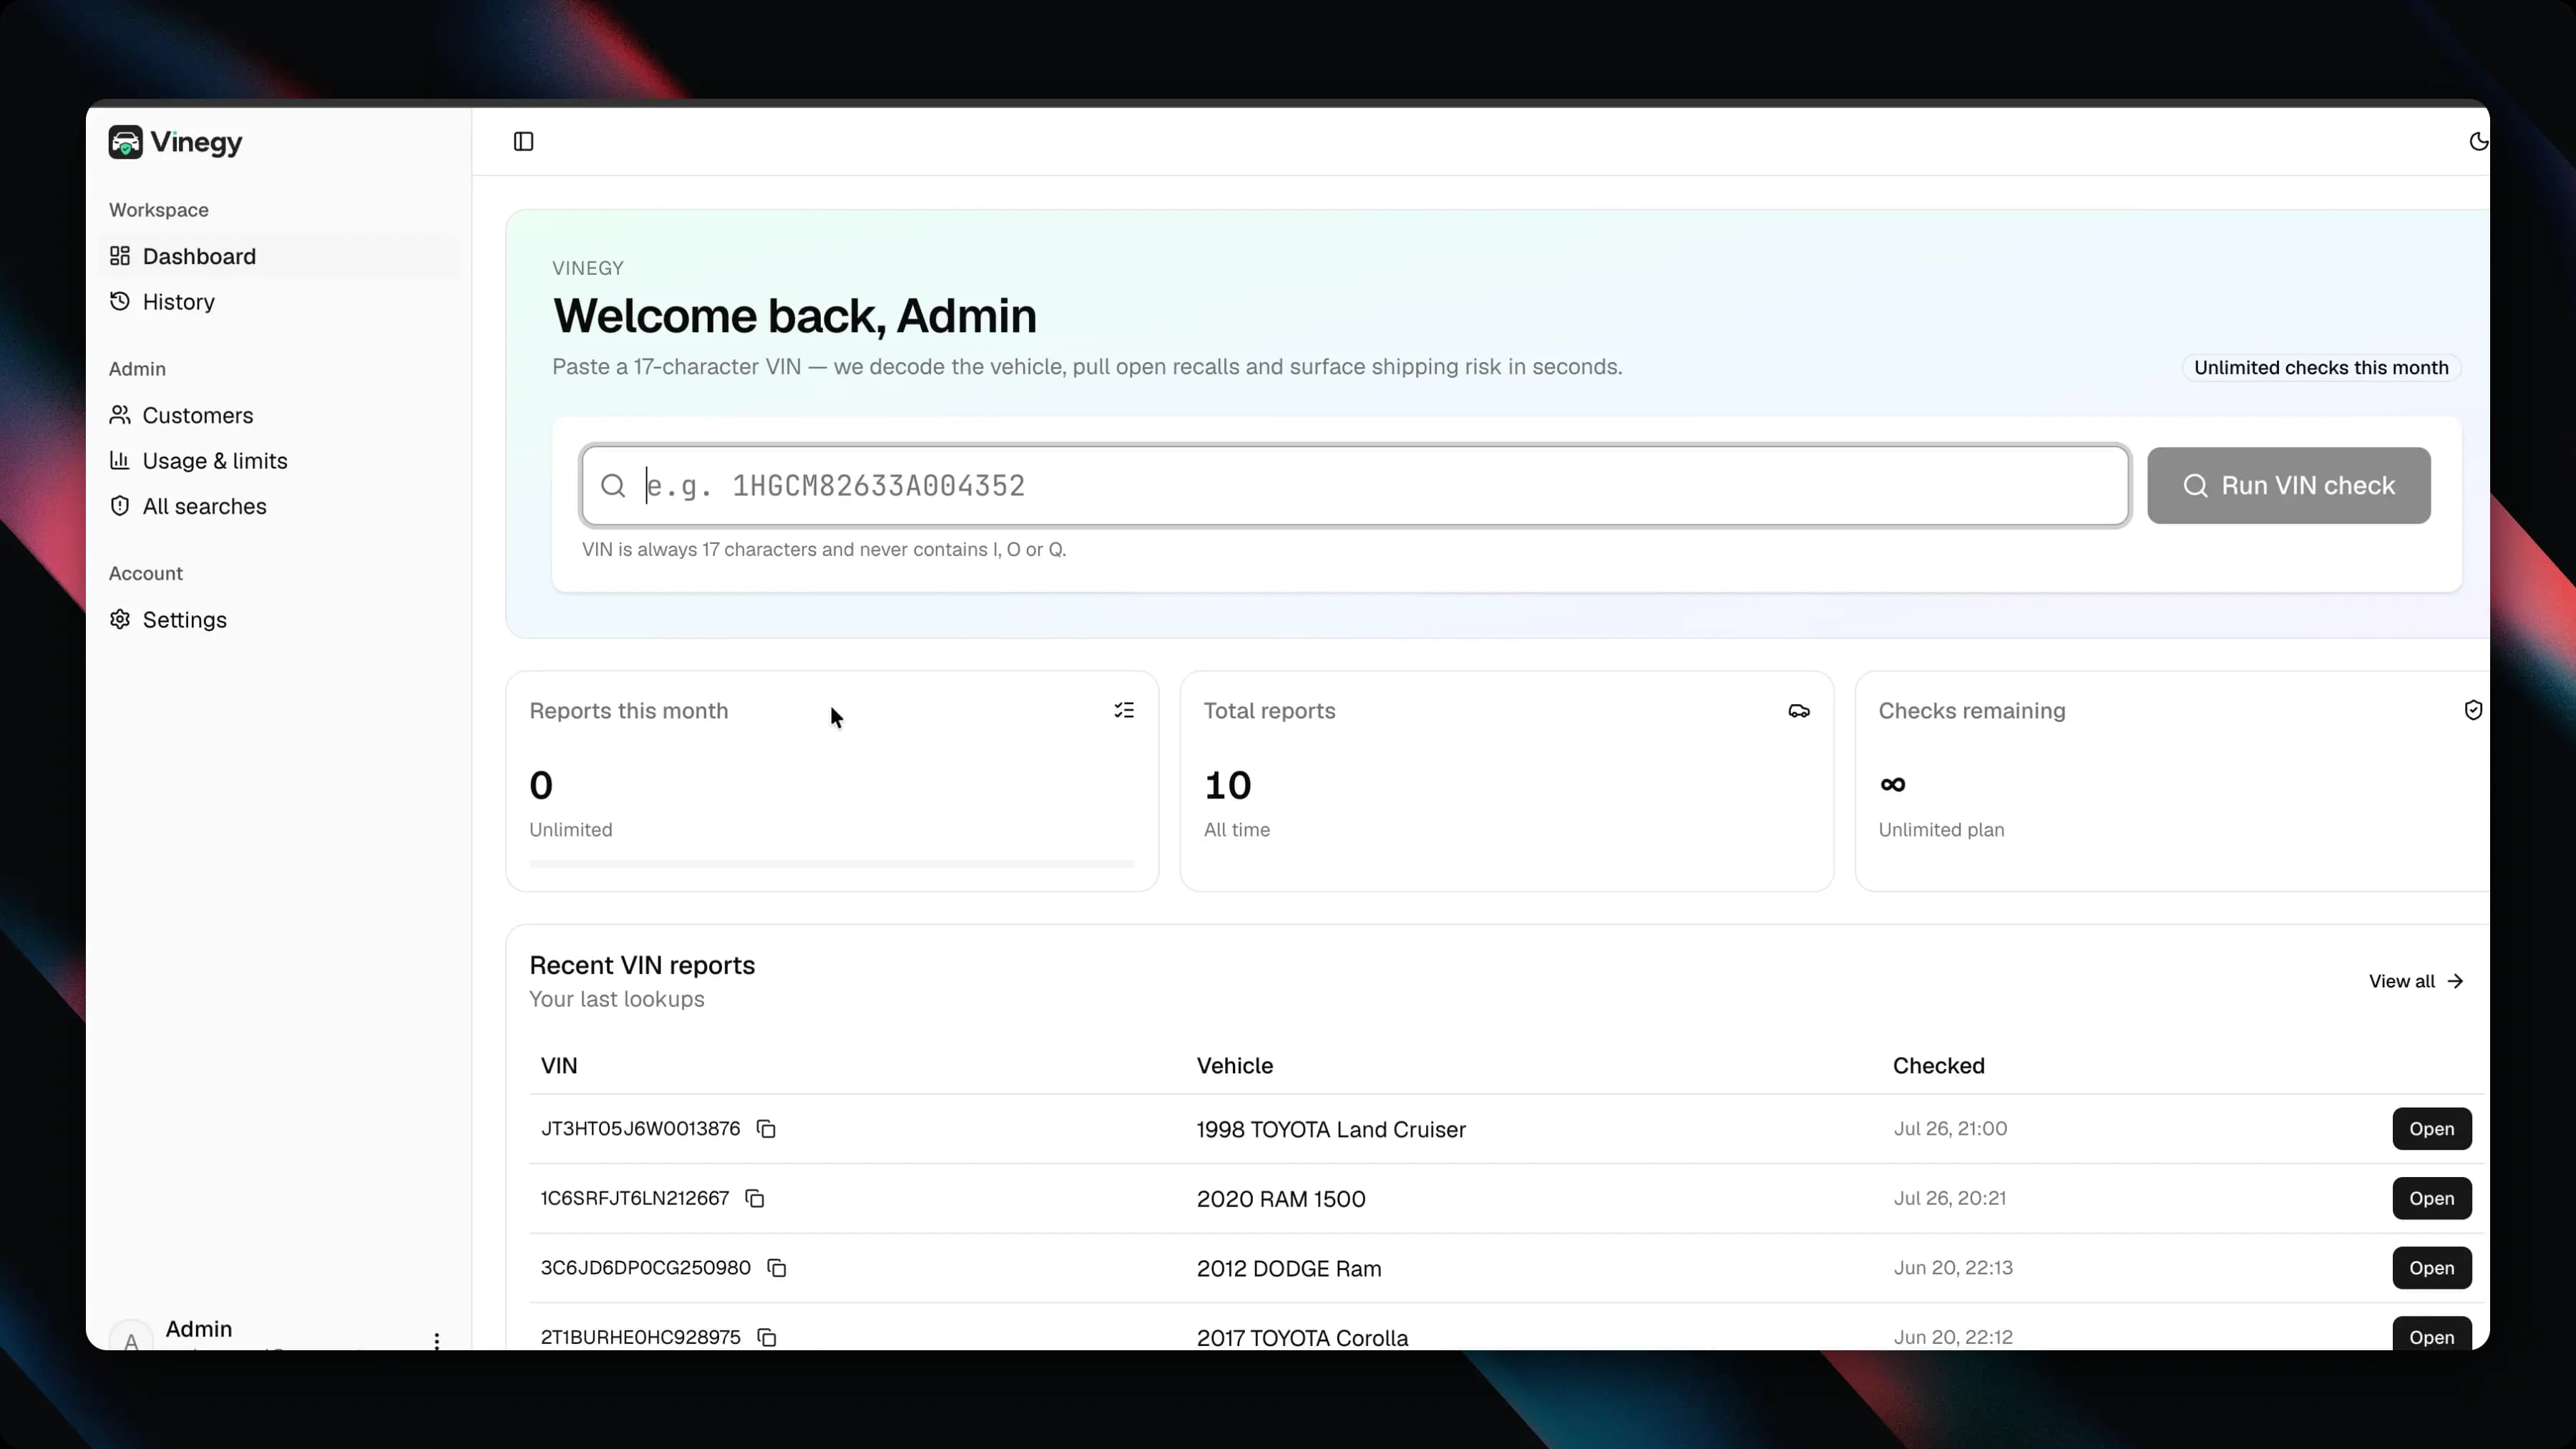Viewport: 2576px width, 1449px height.
Task: Select VIN text 1C6SRFJT6LN212667
Action: pos(635,1199)
